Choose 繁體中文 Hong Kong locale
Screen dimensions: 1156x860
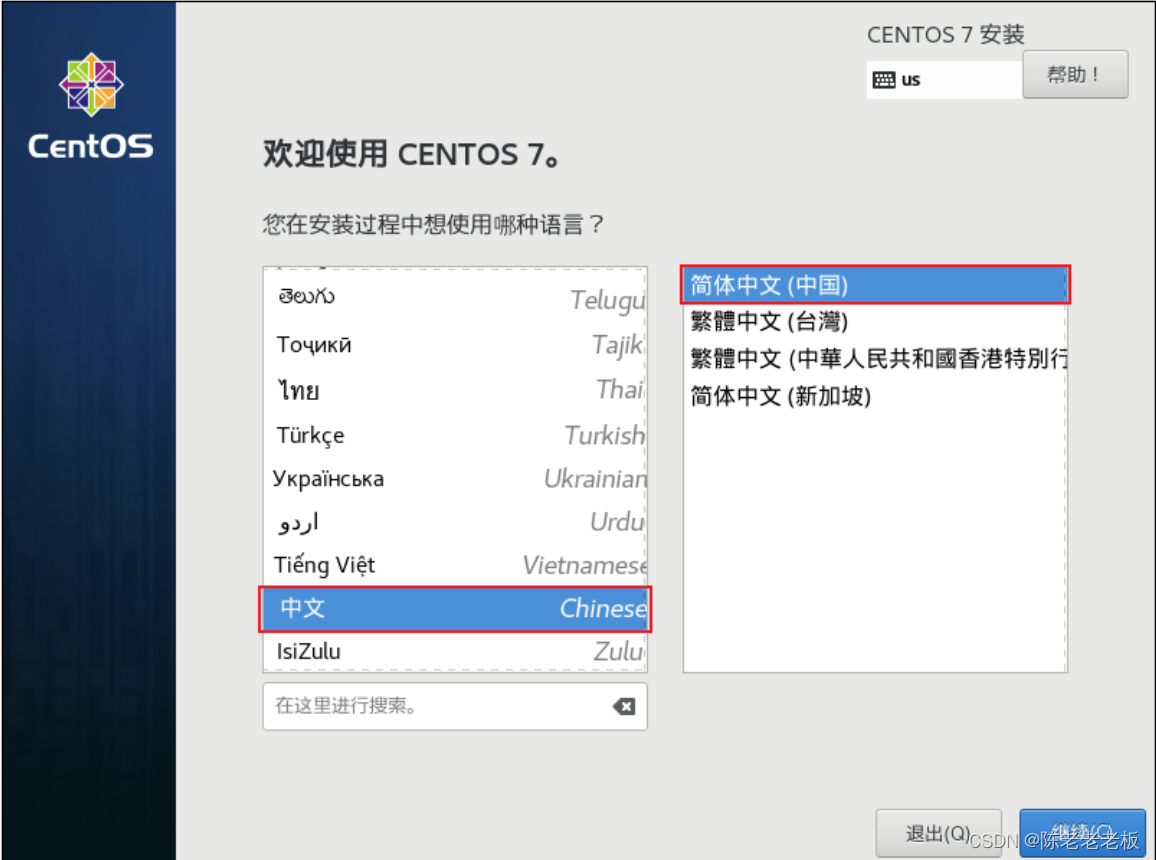point(874,359)
